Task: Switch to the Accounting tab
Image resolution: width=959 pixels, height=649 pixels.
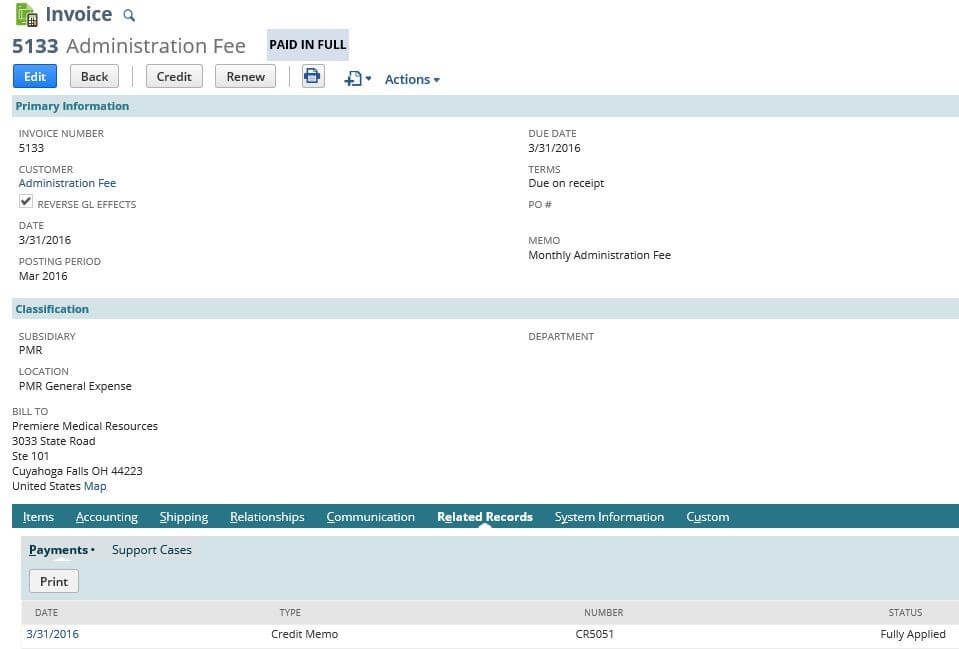Action: coord(107,517)
